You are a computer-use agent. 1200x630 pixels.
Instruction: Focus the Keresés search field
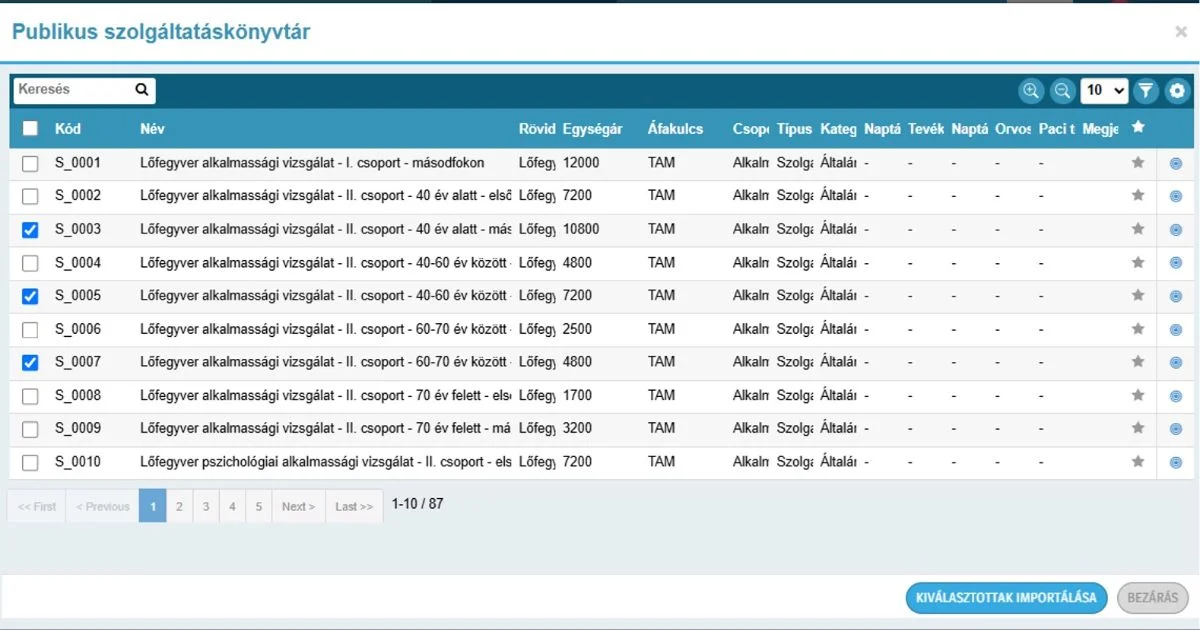click(x=75, y=90)
